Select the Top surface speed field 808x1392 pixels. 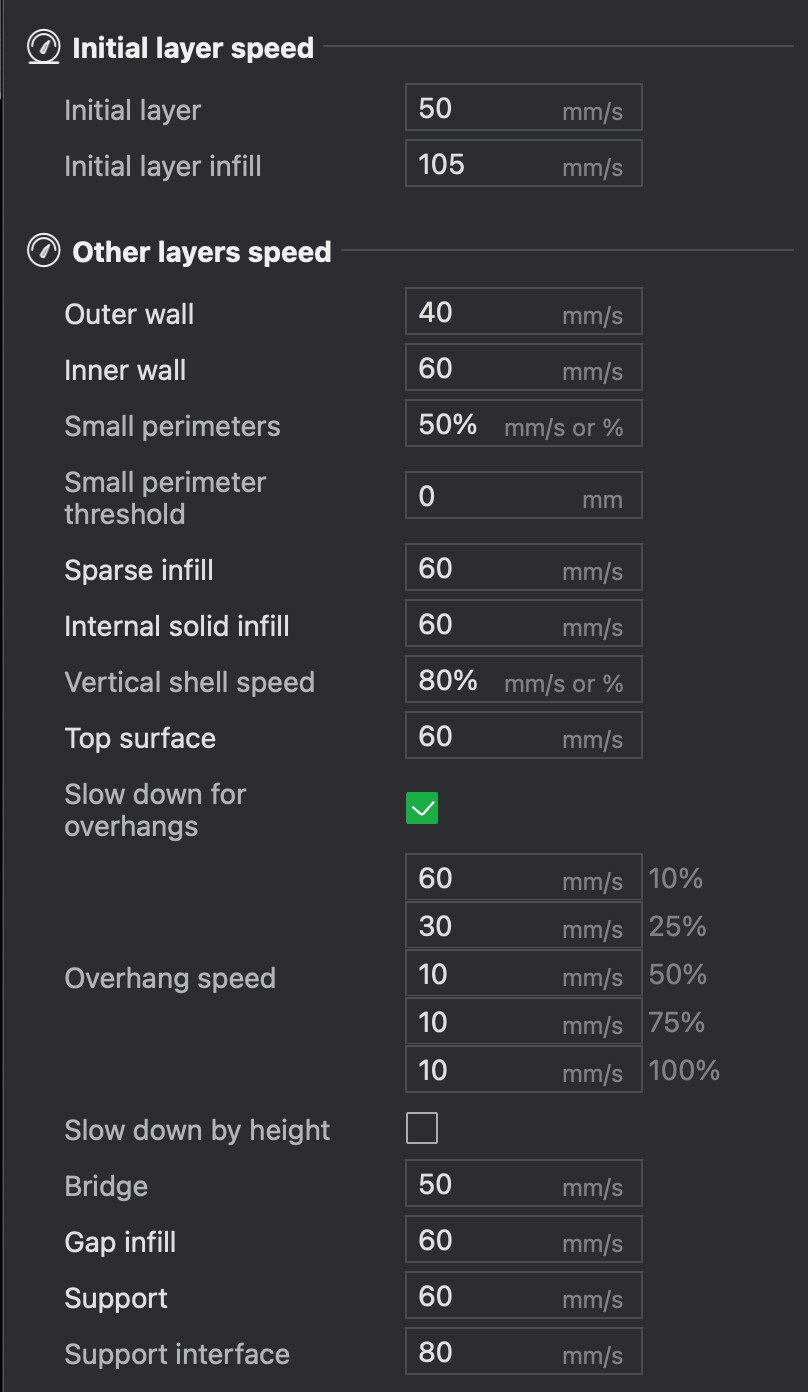click(523, 736)
